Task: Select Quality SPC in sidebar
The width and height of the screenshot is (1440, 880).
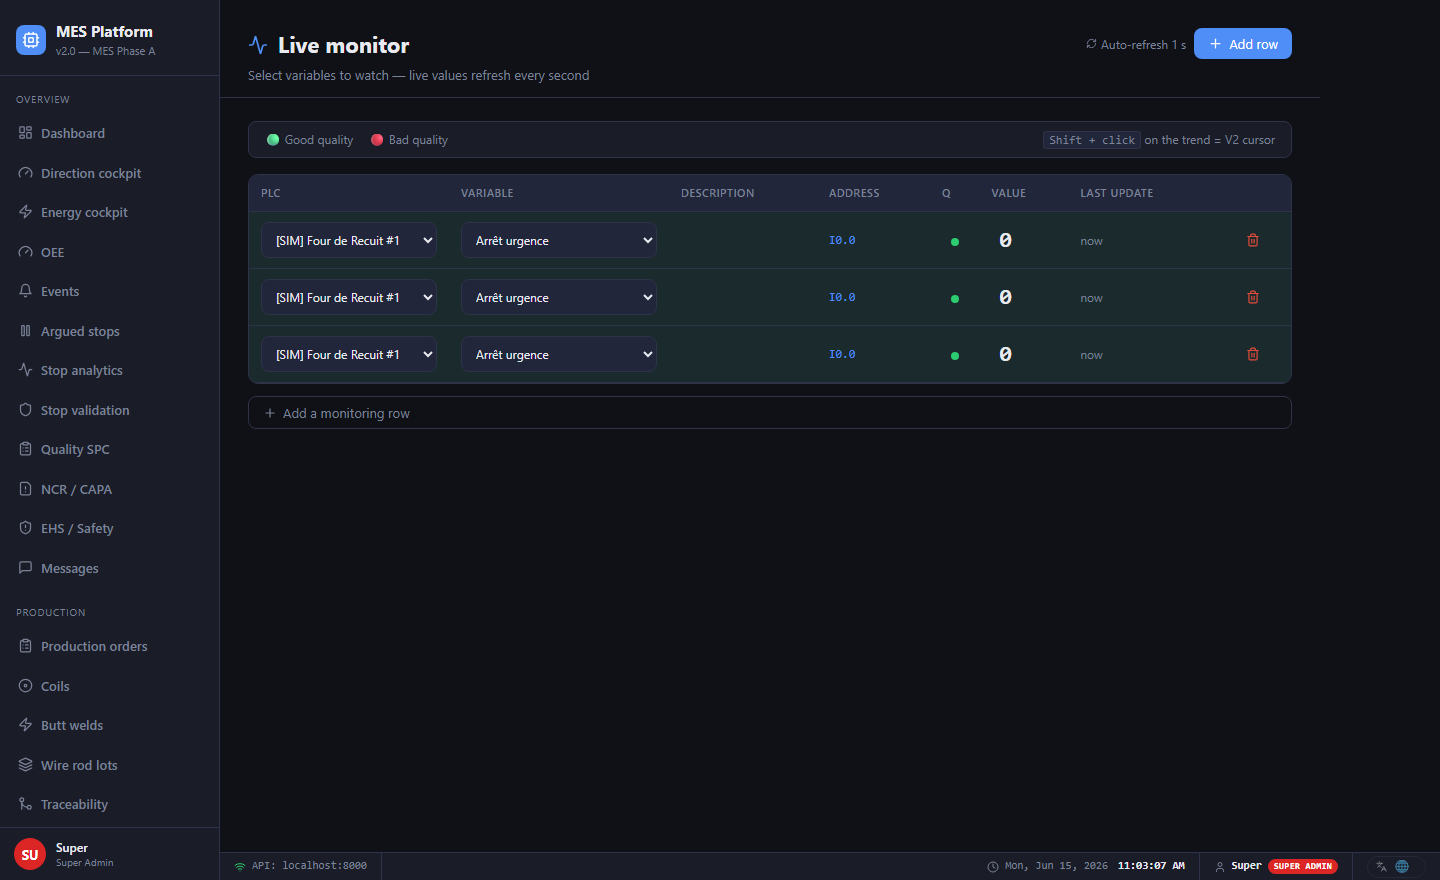Action: click(109, 449)
